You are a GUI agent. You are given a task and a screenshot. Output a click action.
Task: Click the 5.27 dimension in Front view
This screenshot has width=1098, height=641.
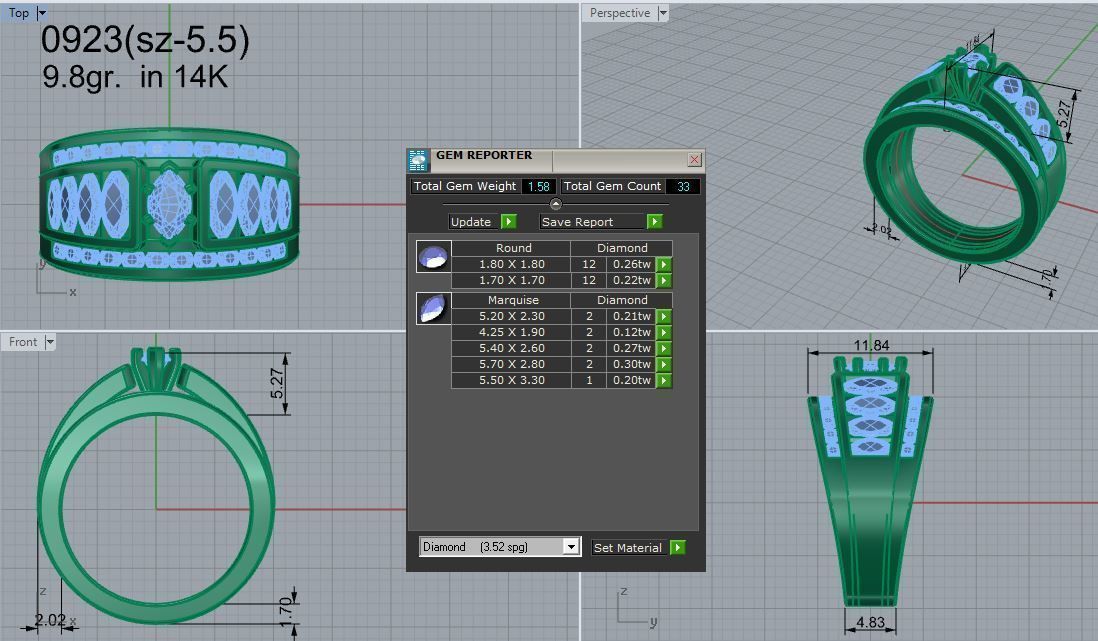pos(277,383)
